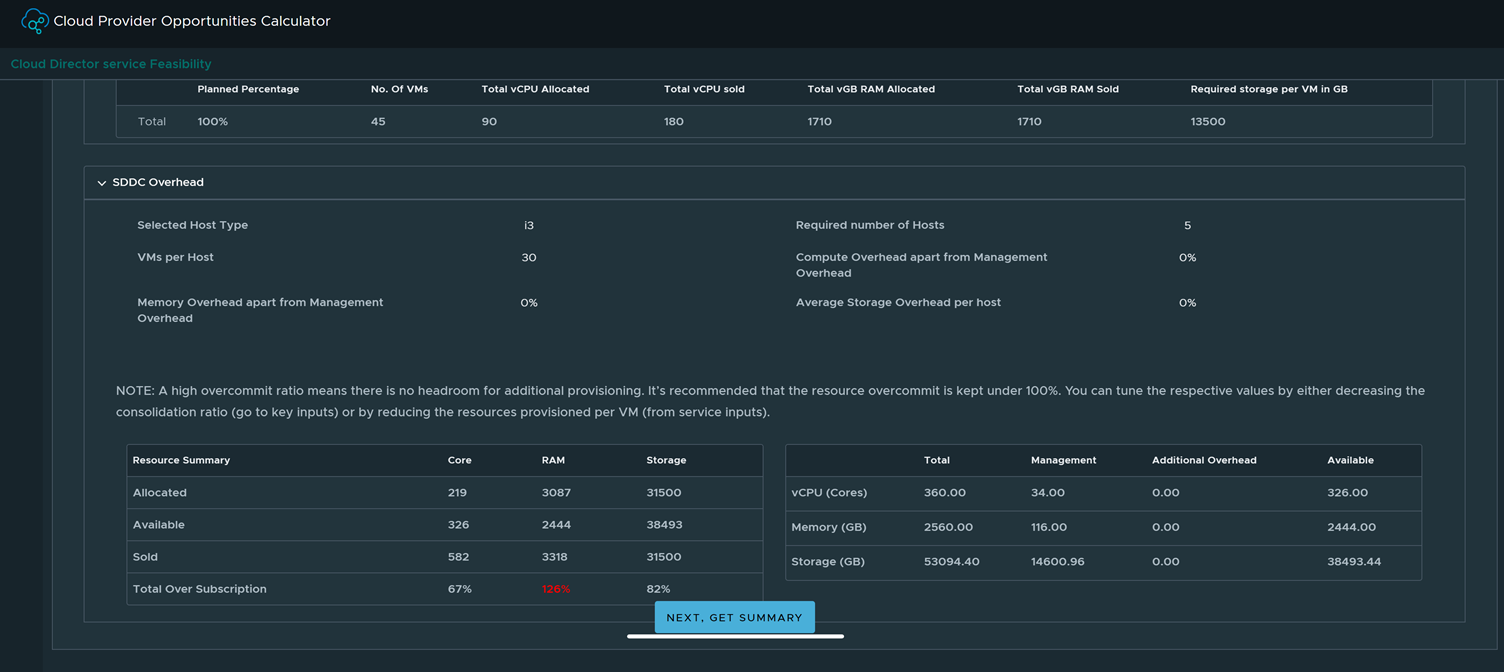Click Cloud Provider Opportunities Calculator title
This screenshot has height=672, width=1504.
[x=191, y=21]
